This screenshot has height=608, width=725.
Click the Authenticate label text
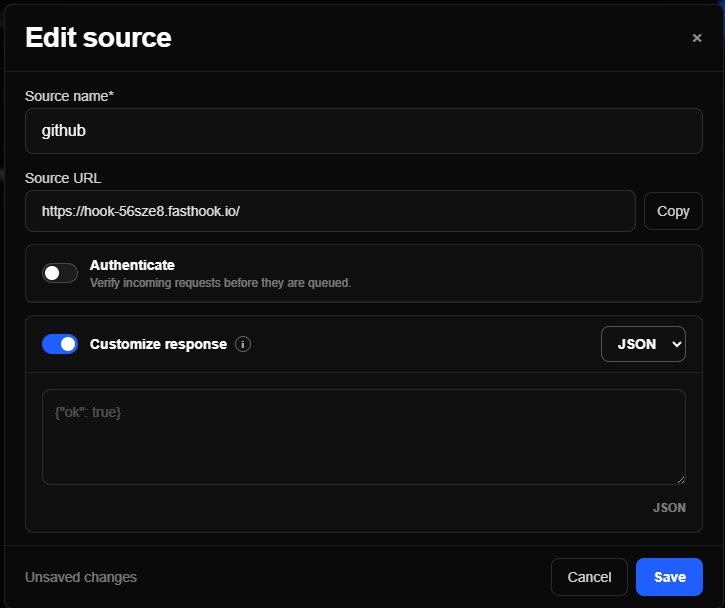(132, 265)
